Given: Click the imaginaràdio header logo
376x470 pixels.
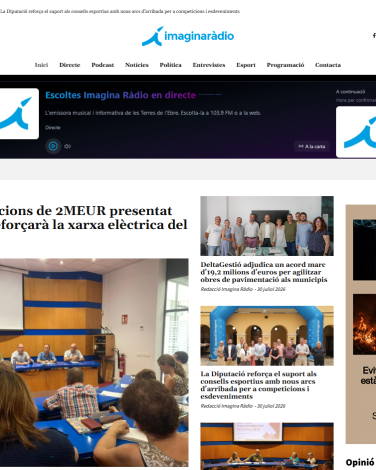Looking at the screenshot, I should pos(188,36).
